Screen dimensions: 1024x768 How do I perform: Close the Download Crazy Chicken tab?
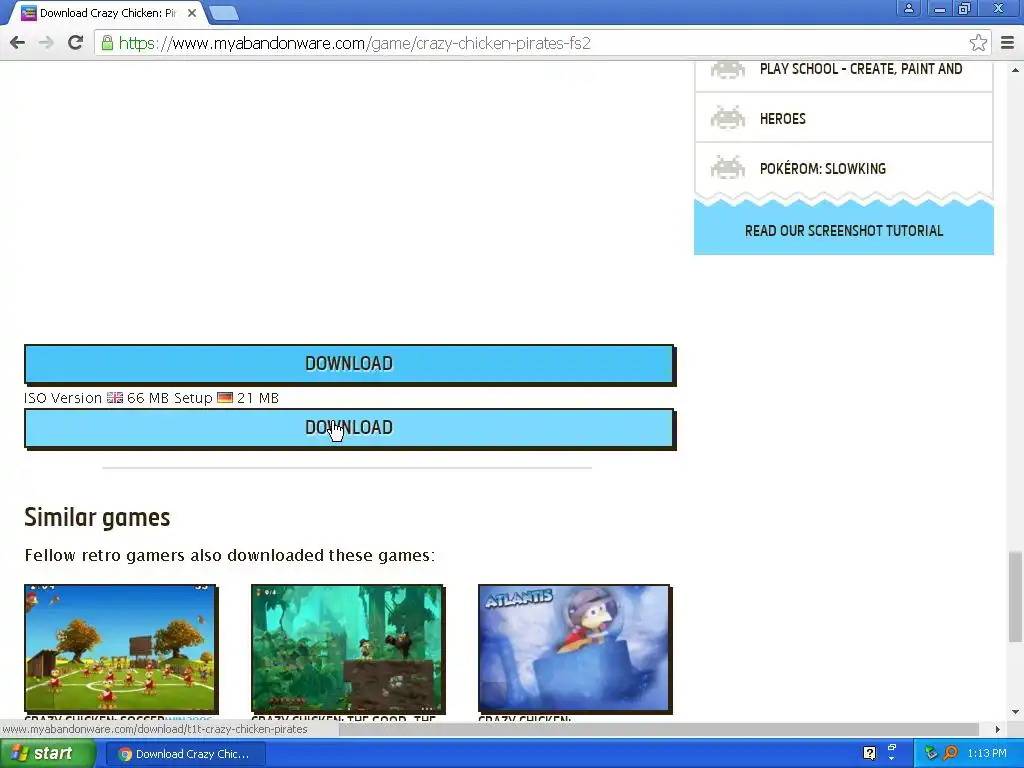192,12
